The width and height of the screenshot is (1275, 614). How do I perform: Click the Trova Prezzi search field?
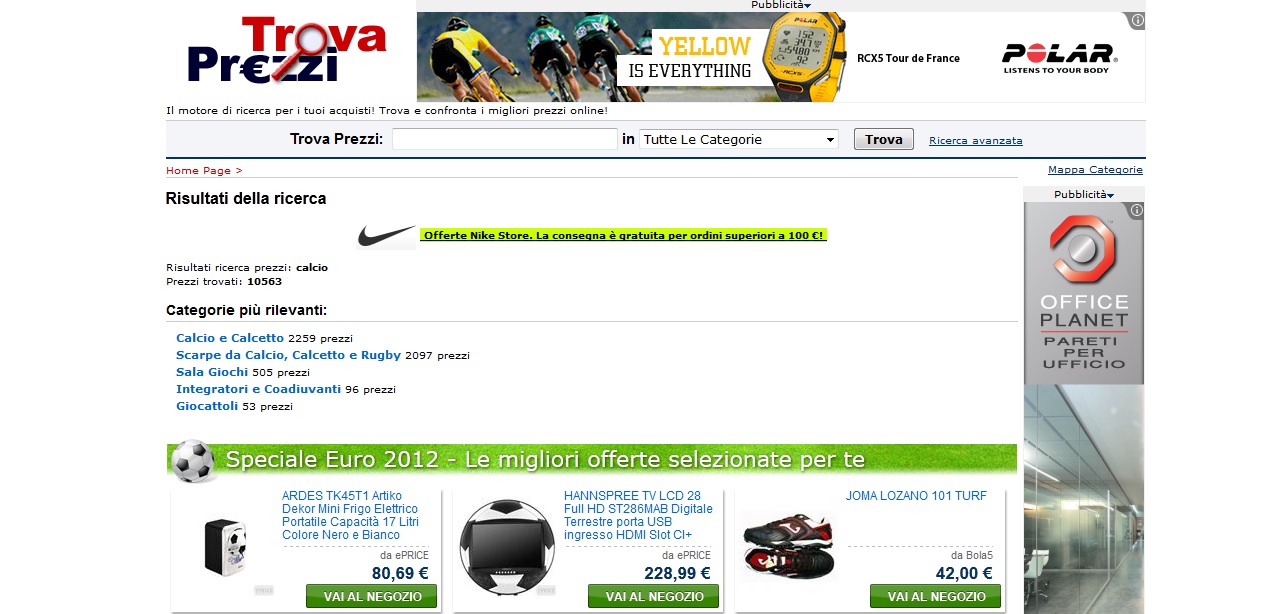pyautogui.click(x=505, y=140)
